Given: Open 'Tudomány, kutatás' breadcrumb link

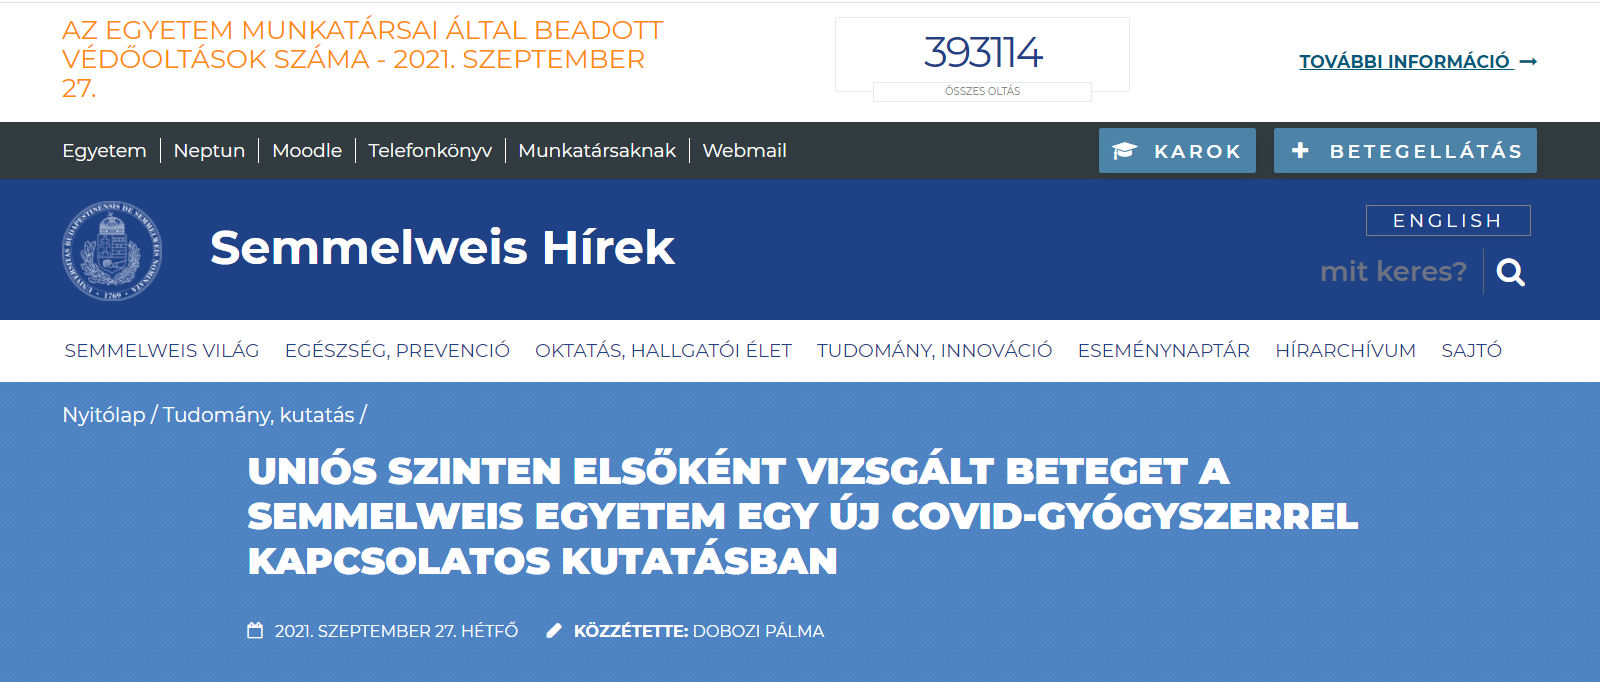Looking at the screenshot, I should click(259, 415).
